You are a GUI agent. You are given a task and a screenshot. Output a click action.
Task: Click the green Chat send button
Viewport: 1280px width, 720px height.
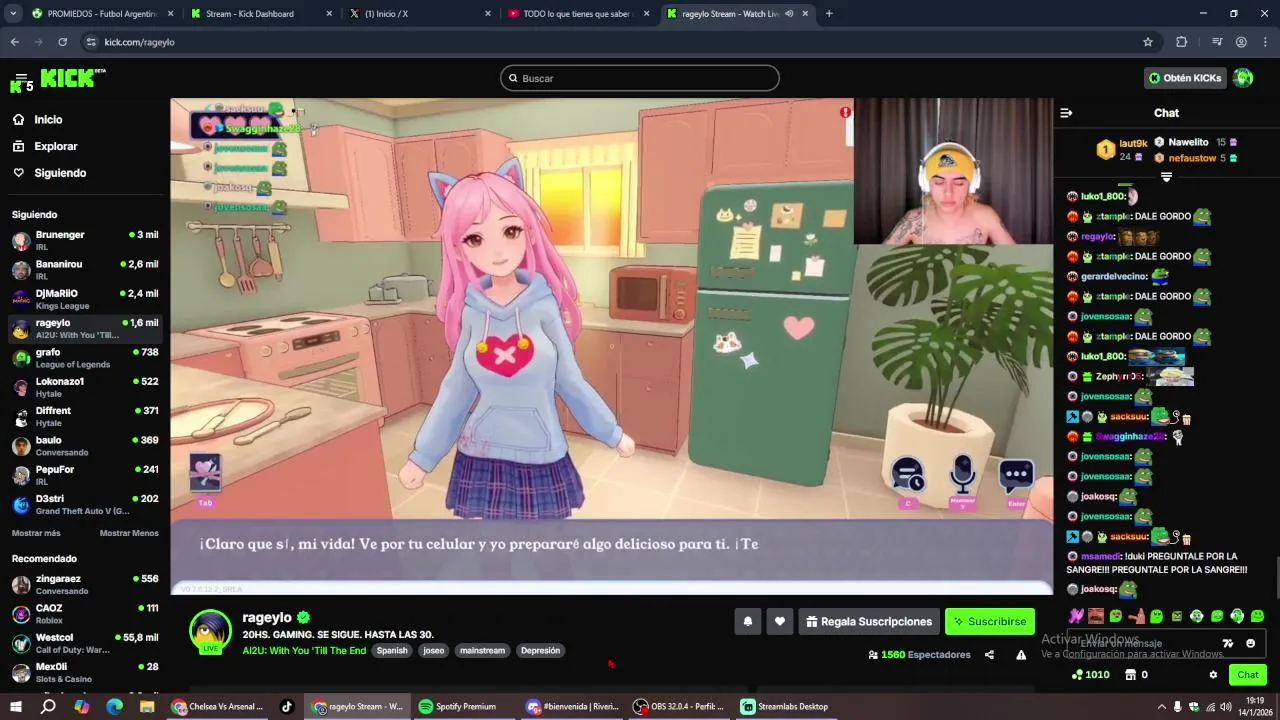click(x=1247, y=675)
